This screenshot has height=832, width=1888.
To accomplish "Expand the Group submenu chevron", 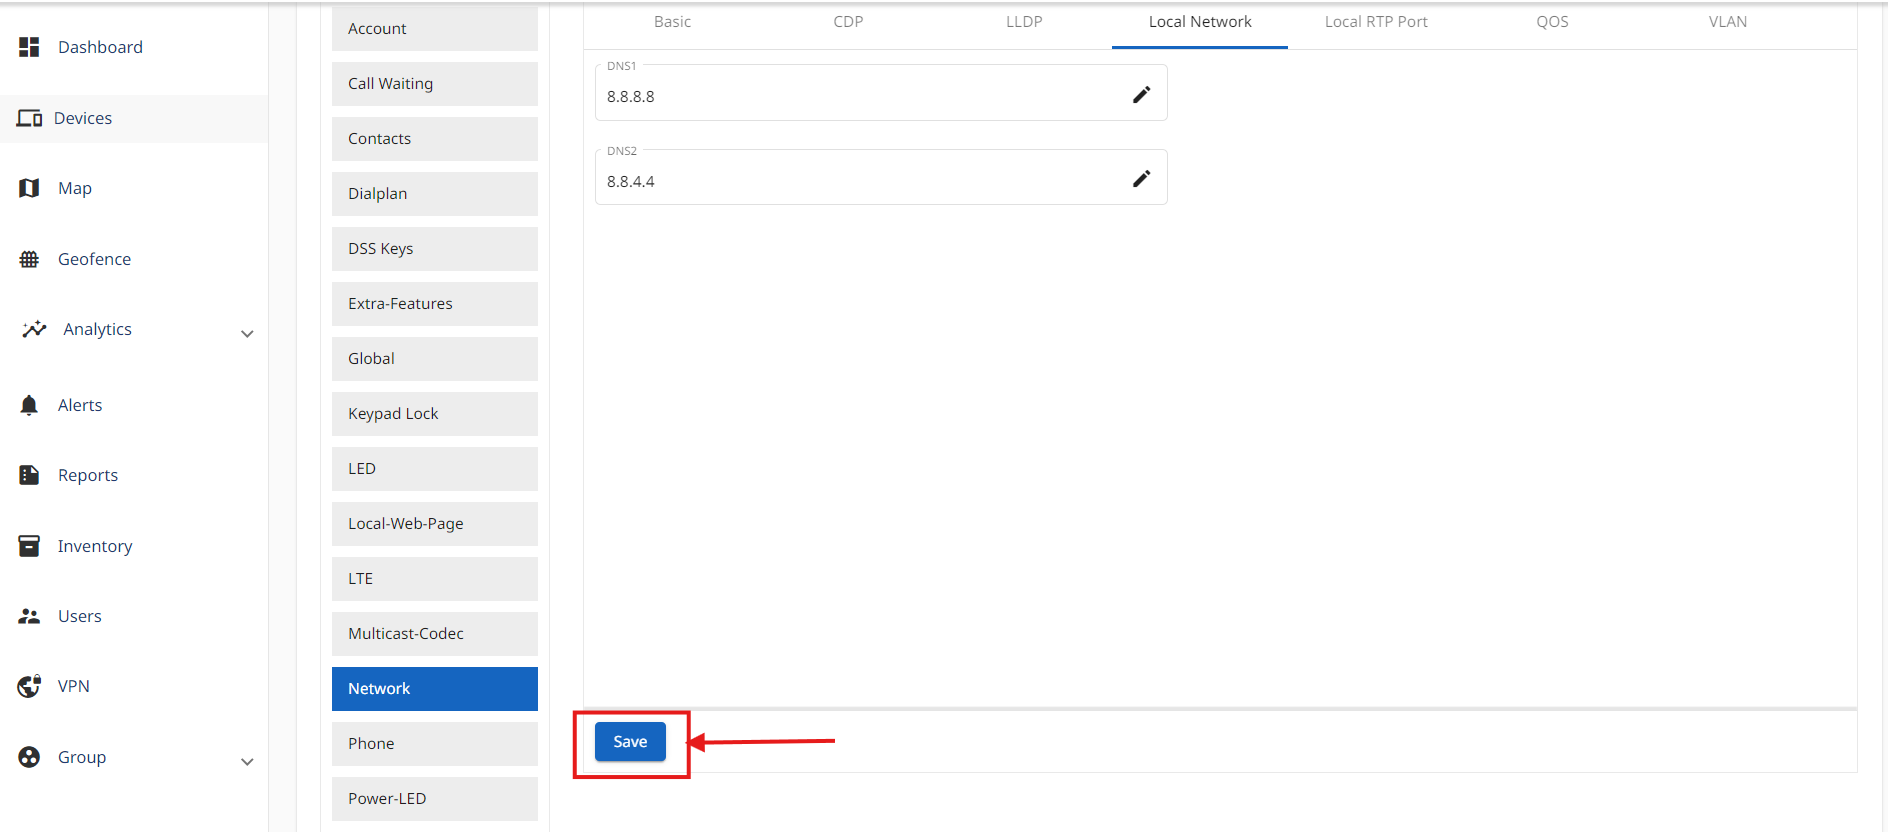I will tap(247, 762).
